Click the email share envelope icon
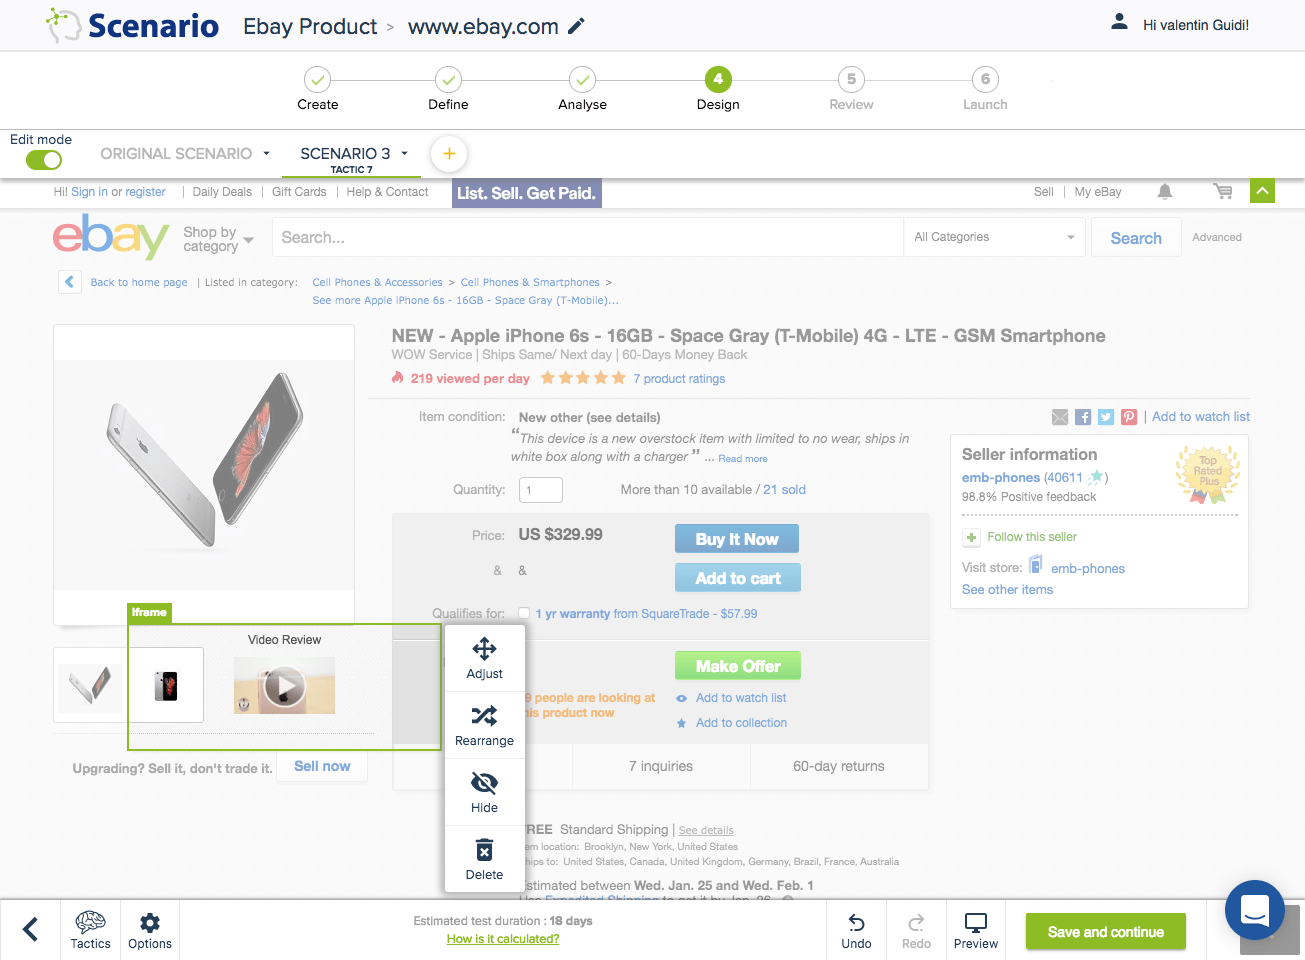1305x960 pixels. [x=1060, y=417]
